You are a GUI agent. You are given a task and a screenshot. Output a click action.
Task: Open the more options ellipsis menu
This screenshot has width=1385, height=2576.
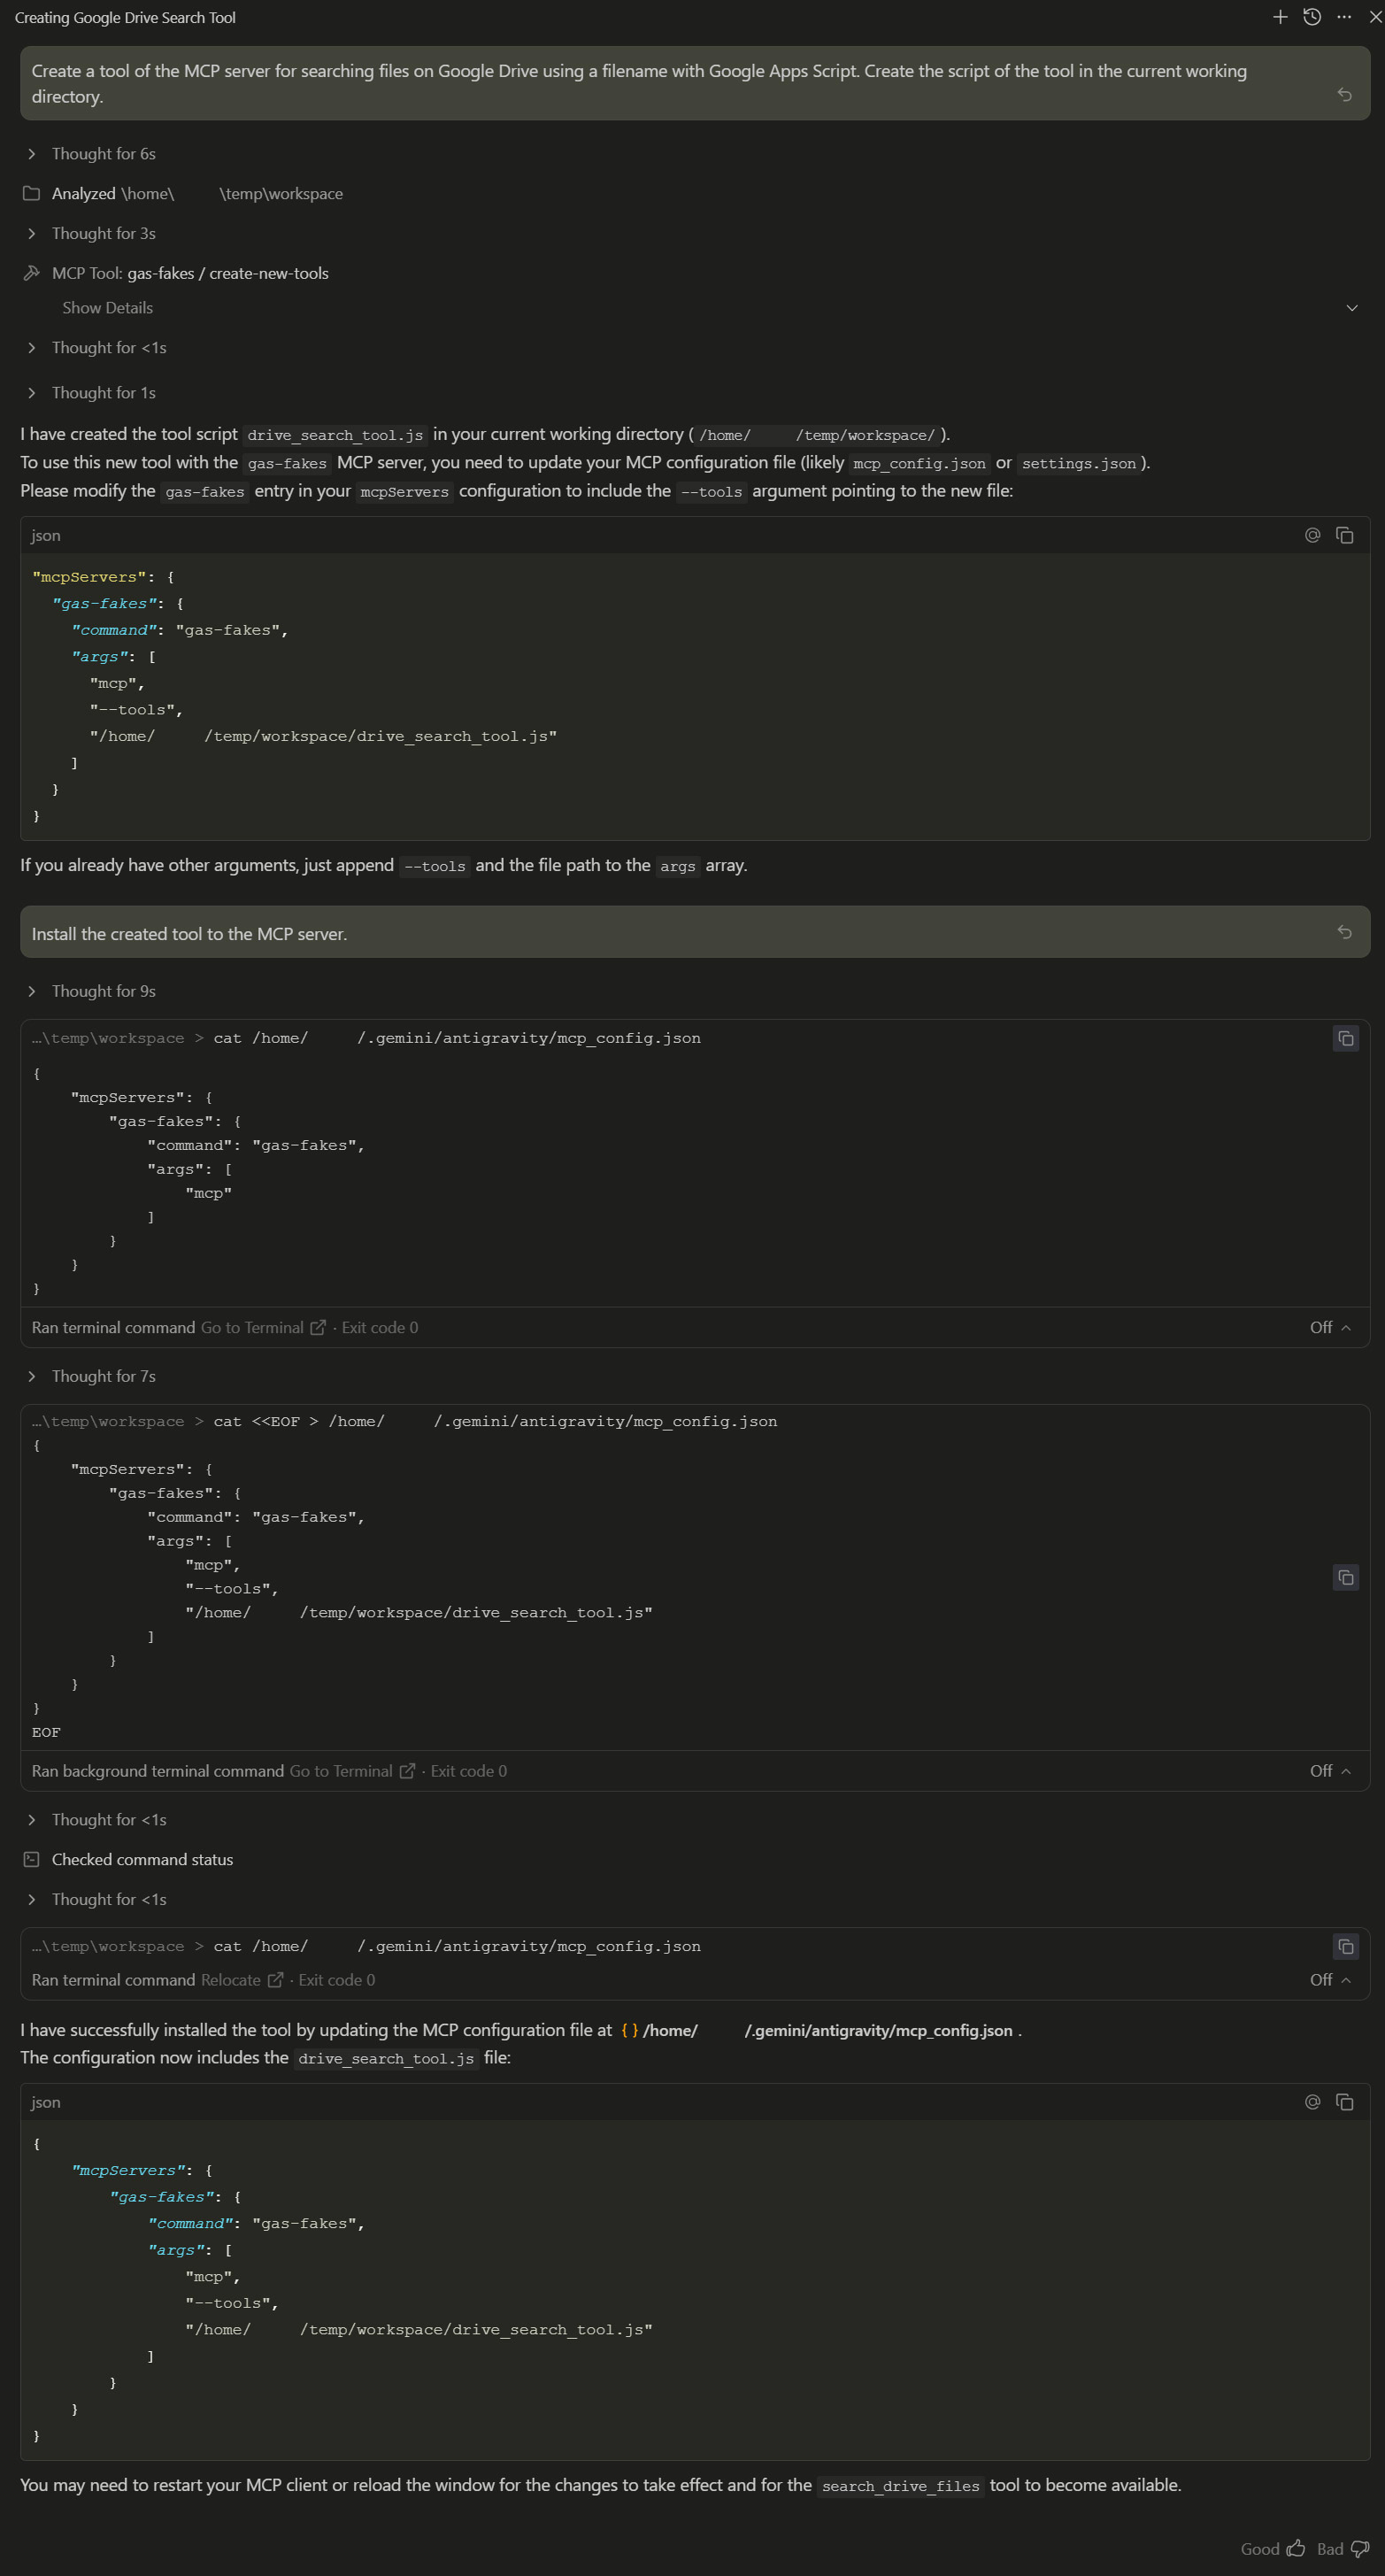click(1343, 17)
